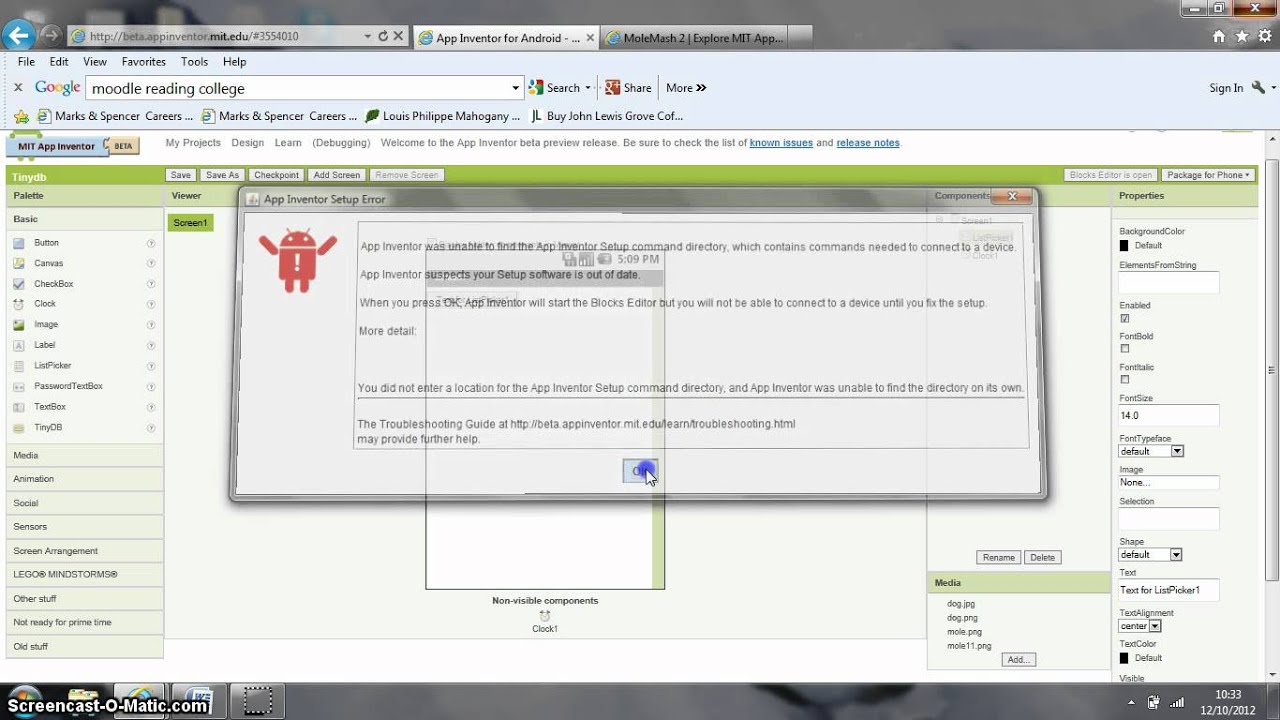Enable the FontBold property checkbox
This screenshot has width=1280, height=720.
click(x=1125, y=349)
